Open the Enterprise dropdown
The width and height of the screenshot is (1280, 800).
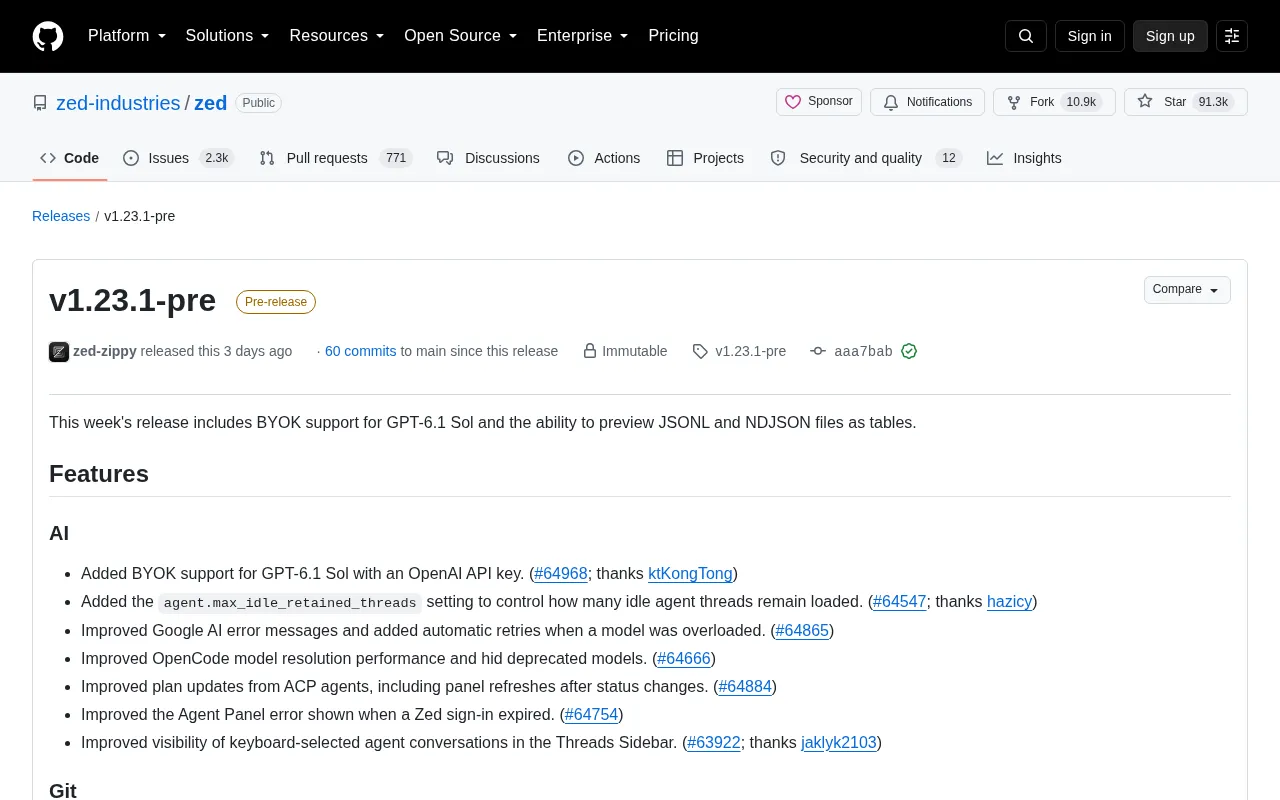tap(582, 36)
